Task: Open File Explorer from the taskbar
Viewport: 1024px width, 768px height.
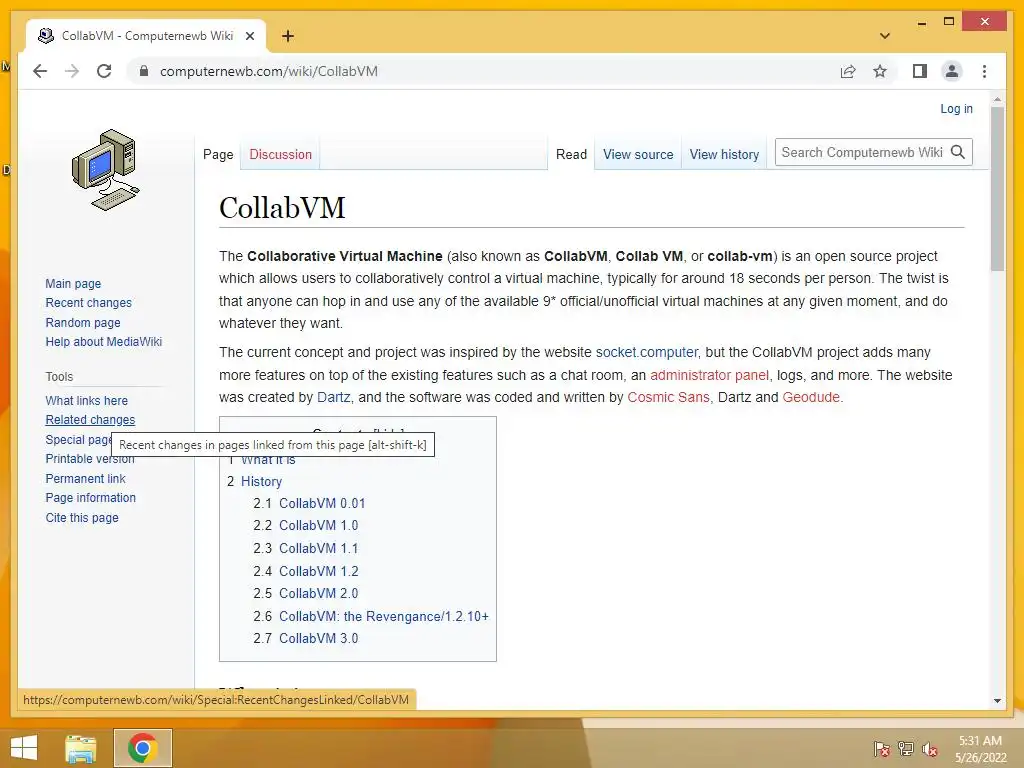Action: coord(80,748)
